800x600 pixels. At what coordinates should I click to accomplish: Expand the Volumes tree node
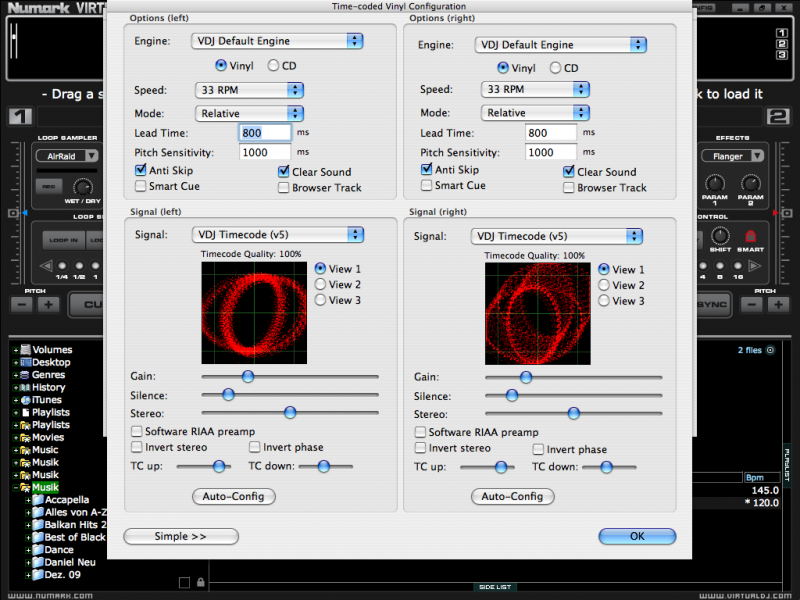coord(15,350)
